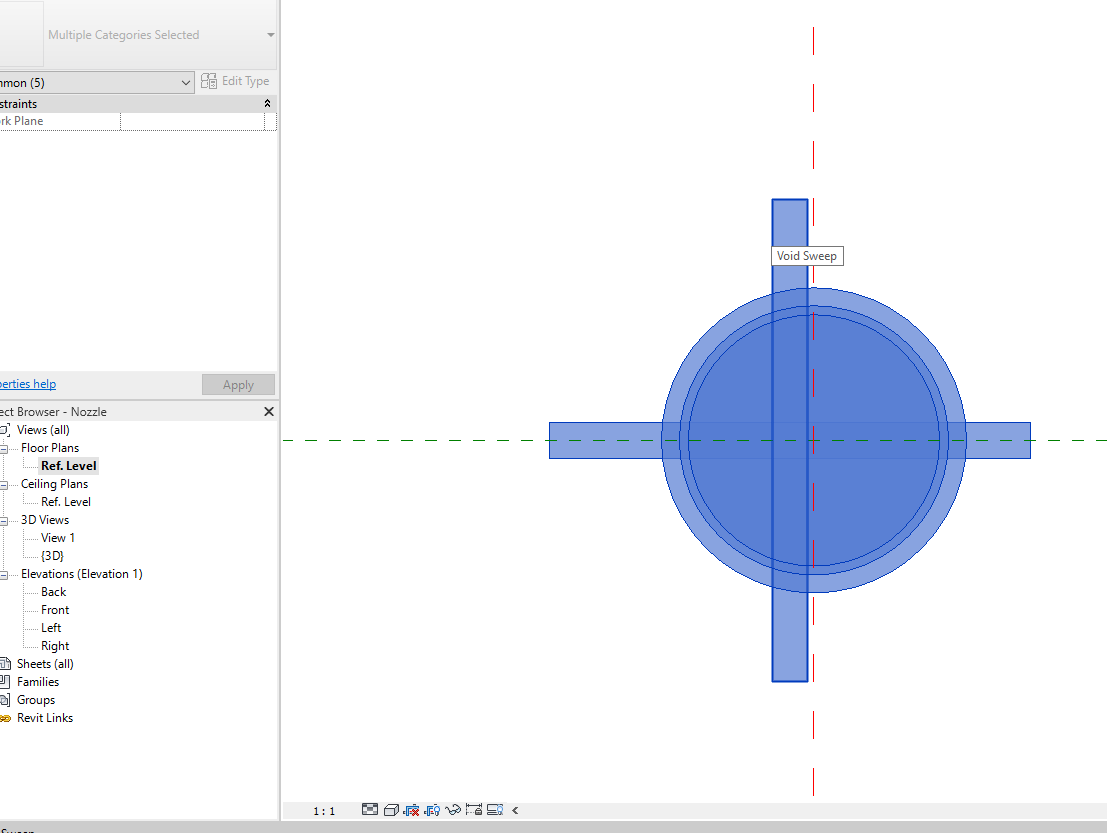Open the 3D view named View 1
The width and height of the screenshot is (1107, 833).
(55, 537)
